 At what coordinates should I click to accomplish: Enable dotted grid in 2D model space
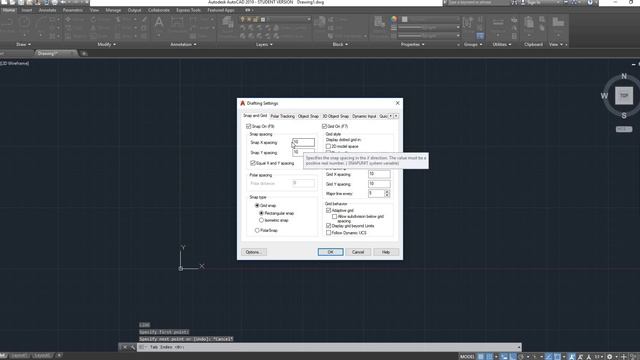328,146
